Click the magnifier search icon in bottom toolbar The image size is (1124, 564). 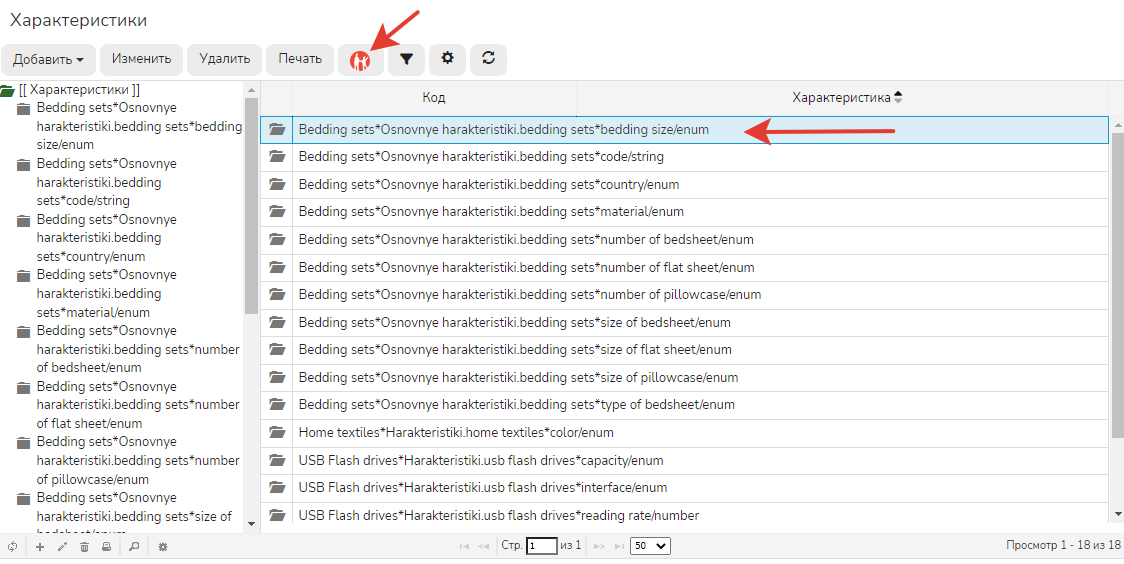coord(133,547)
